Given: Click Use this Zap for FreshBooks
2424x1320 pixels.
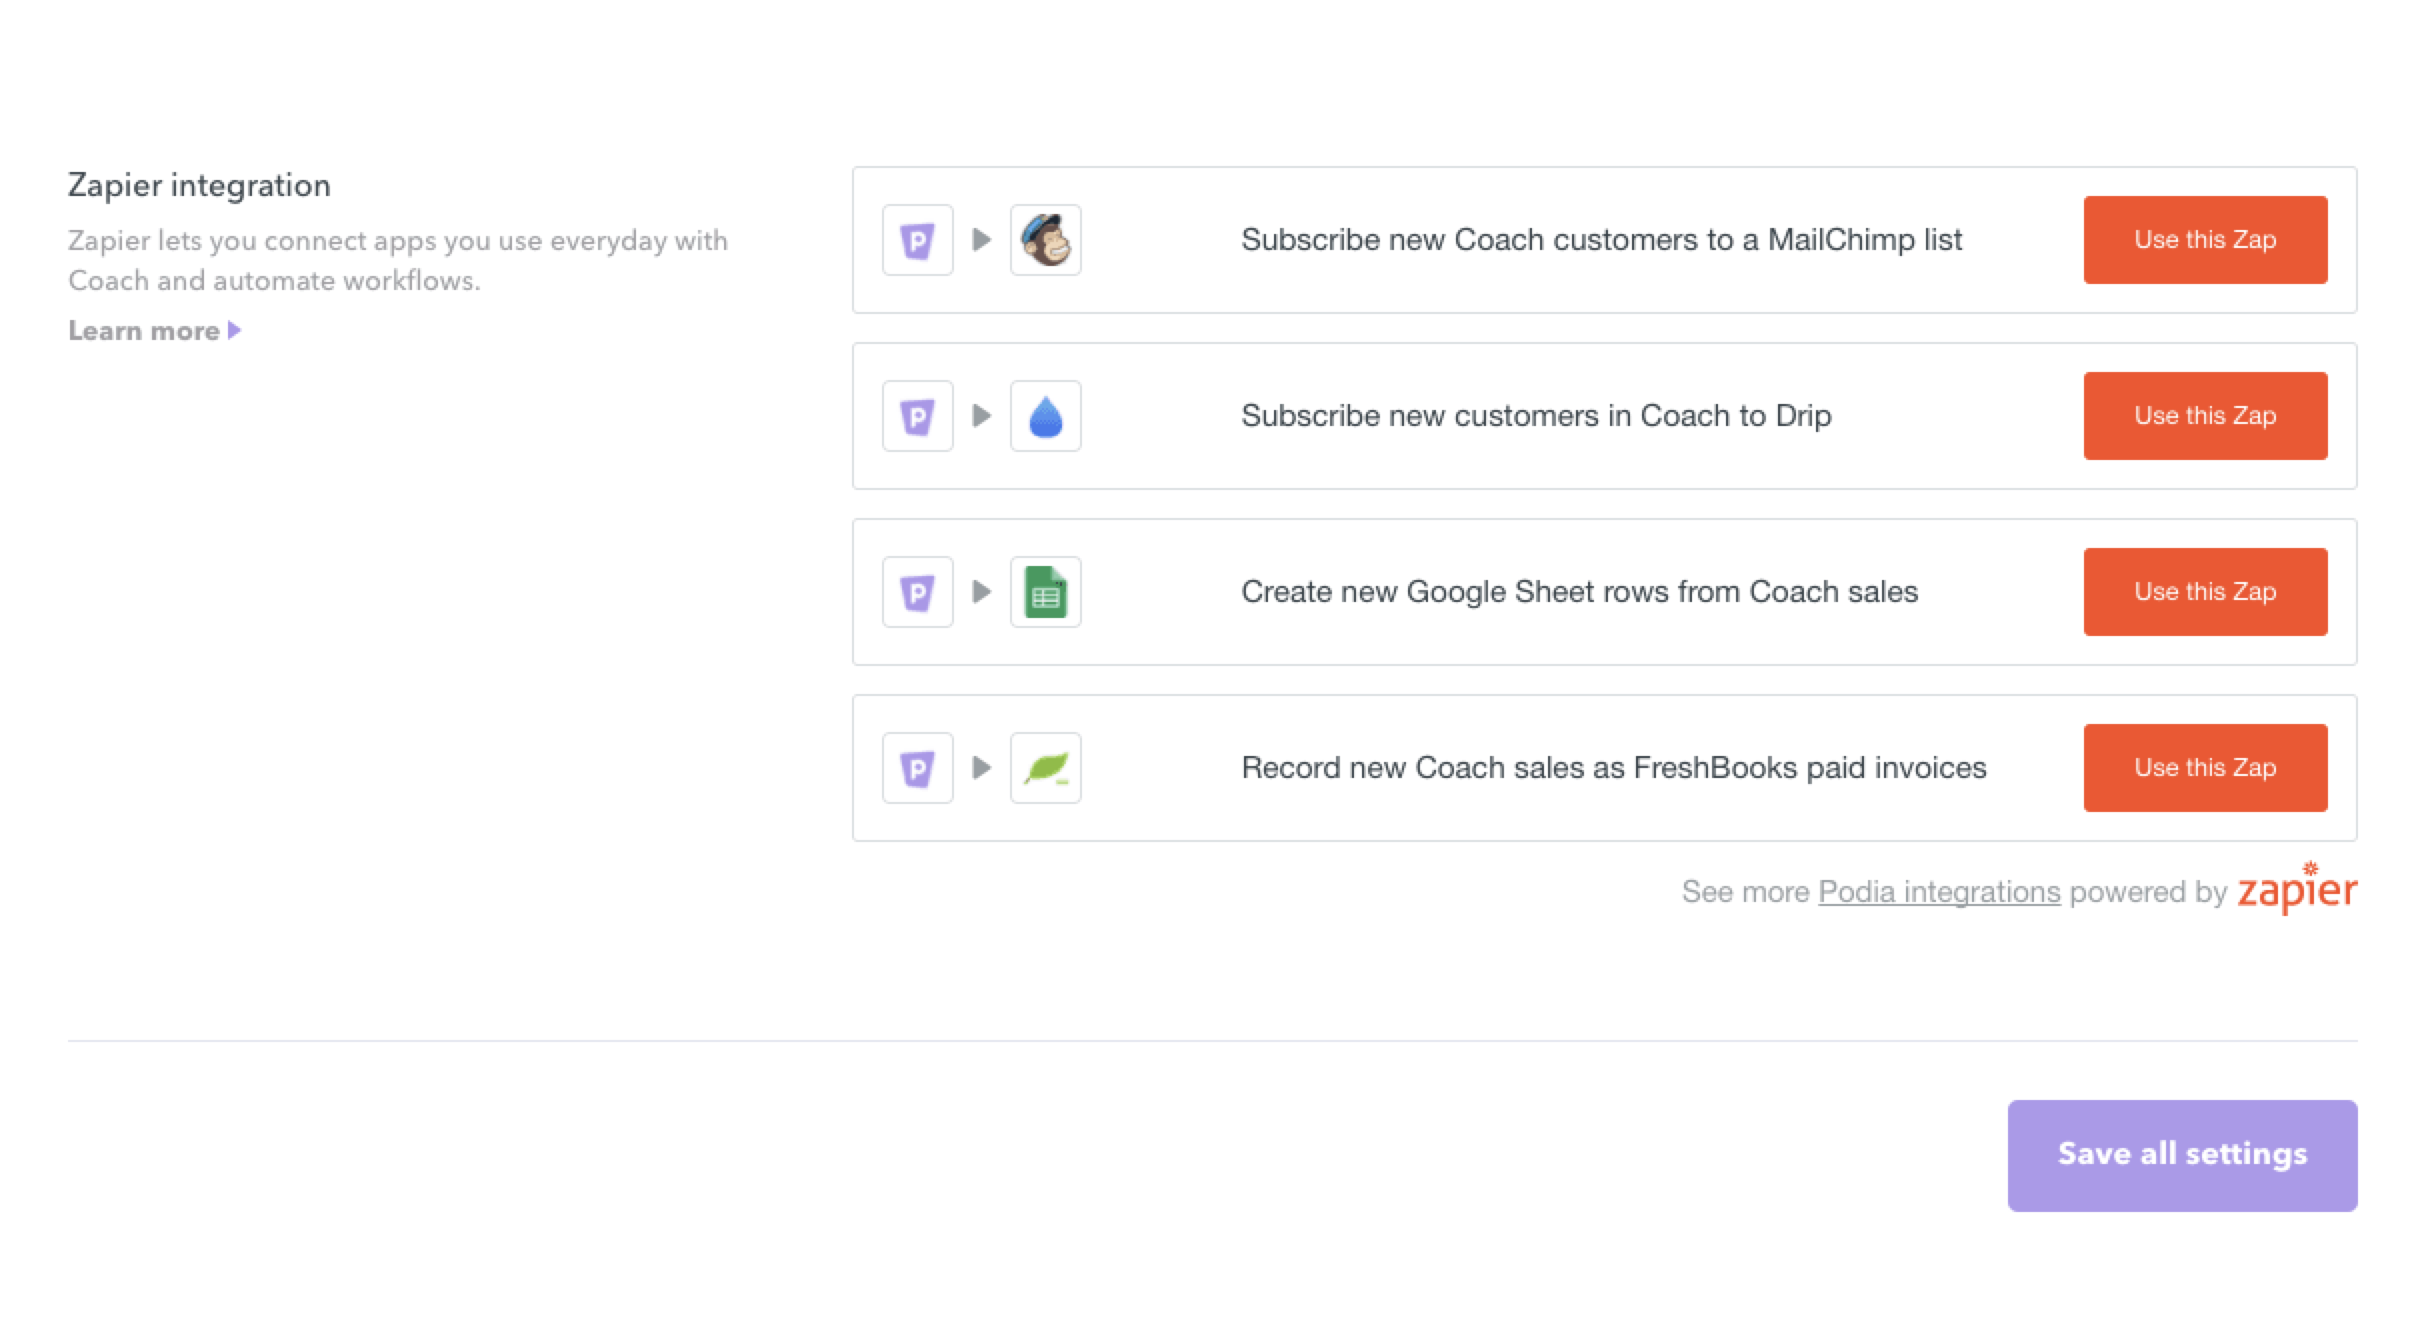Looking at the screenshot, I should click(2201, 767).
